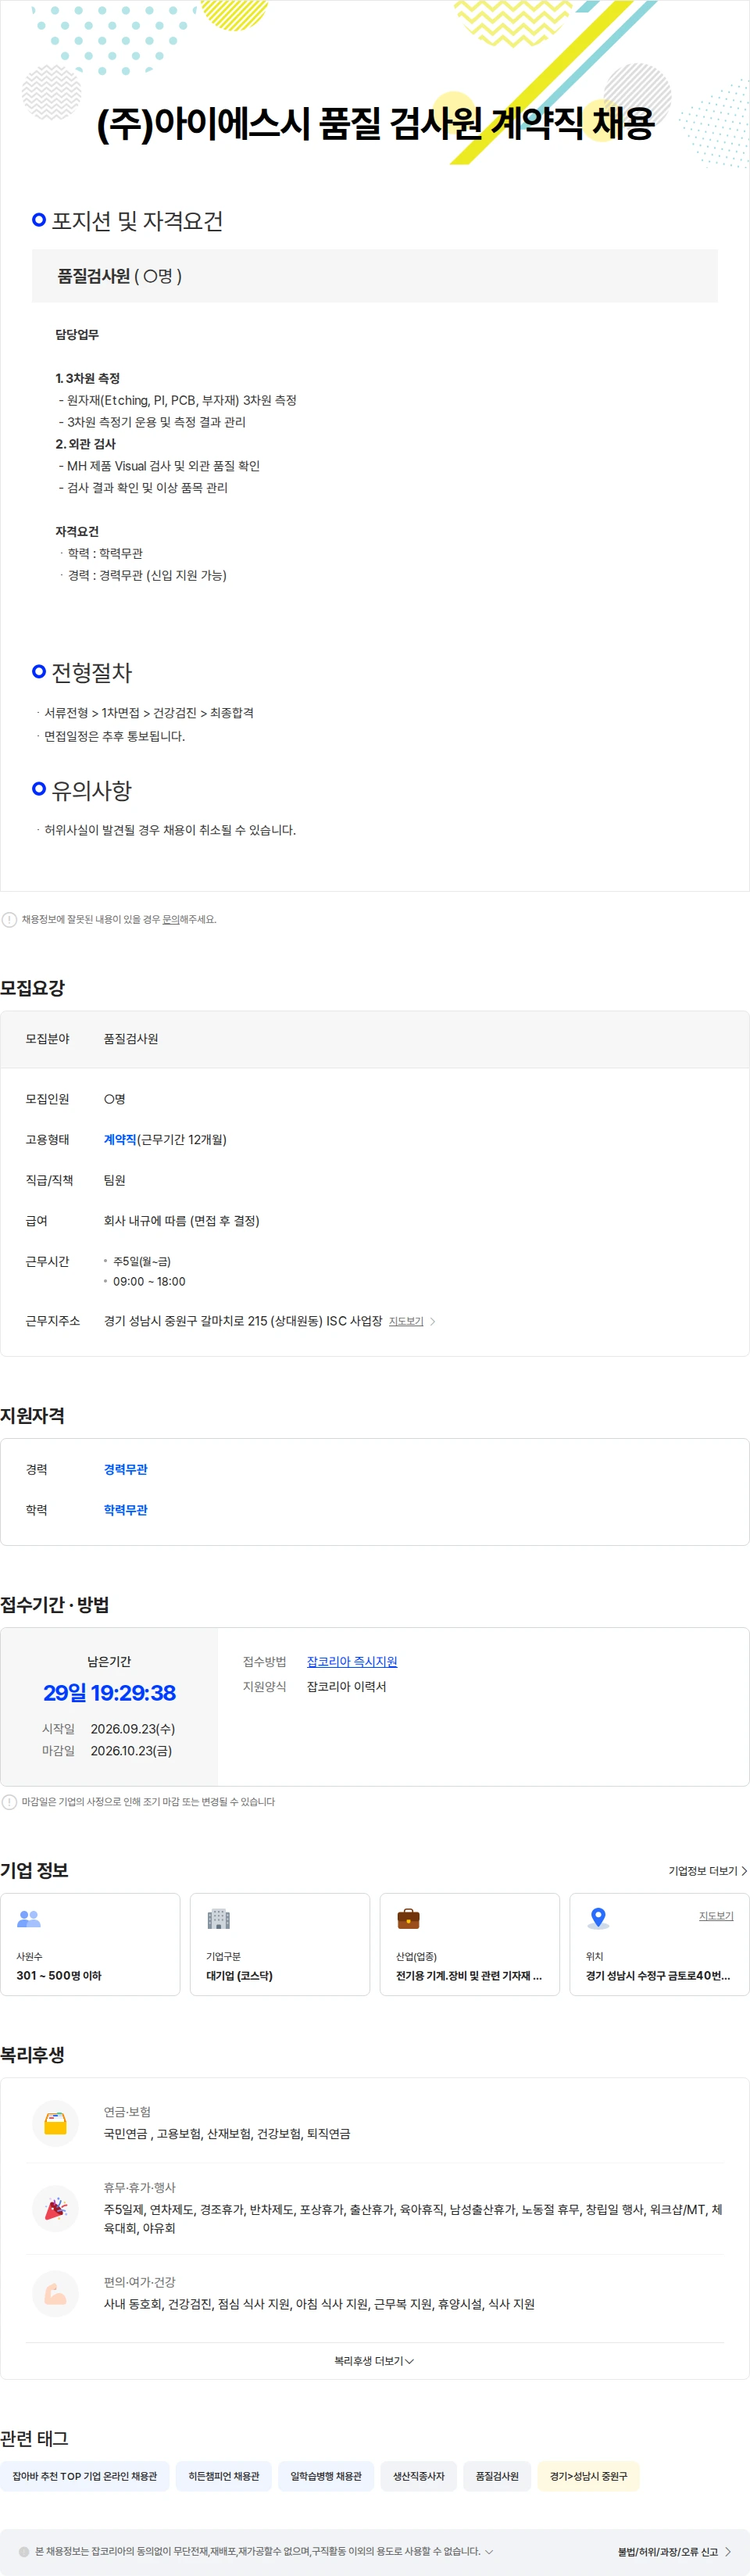
Task: Click the pension and insurance benefits icon
Action: click(x=56, y=2123)
